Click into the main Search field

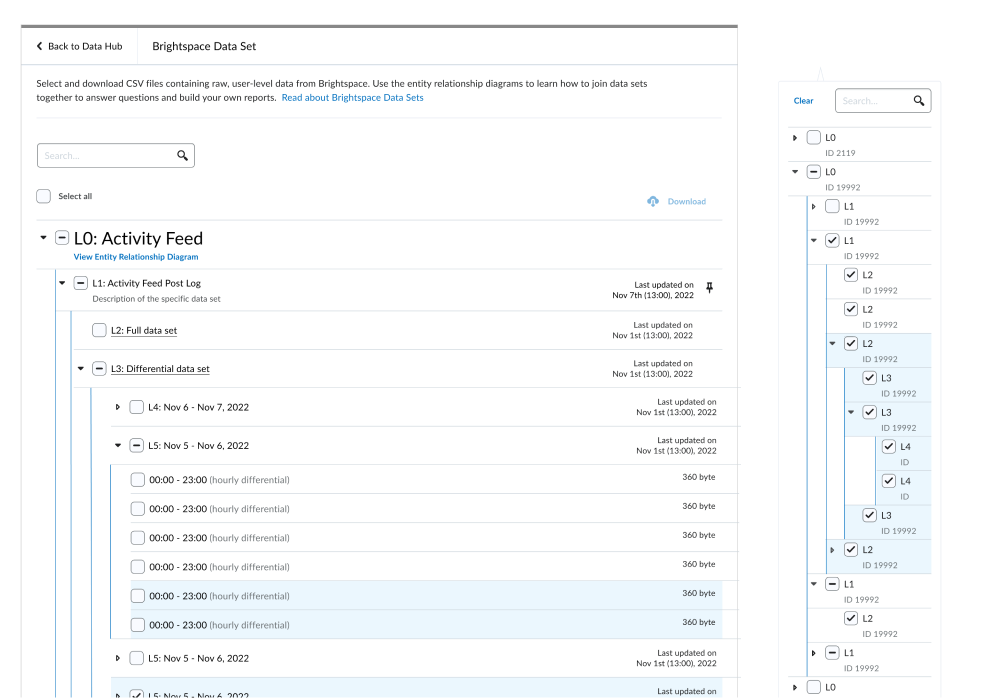click(116, 155)
